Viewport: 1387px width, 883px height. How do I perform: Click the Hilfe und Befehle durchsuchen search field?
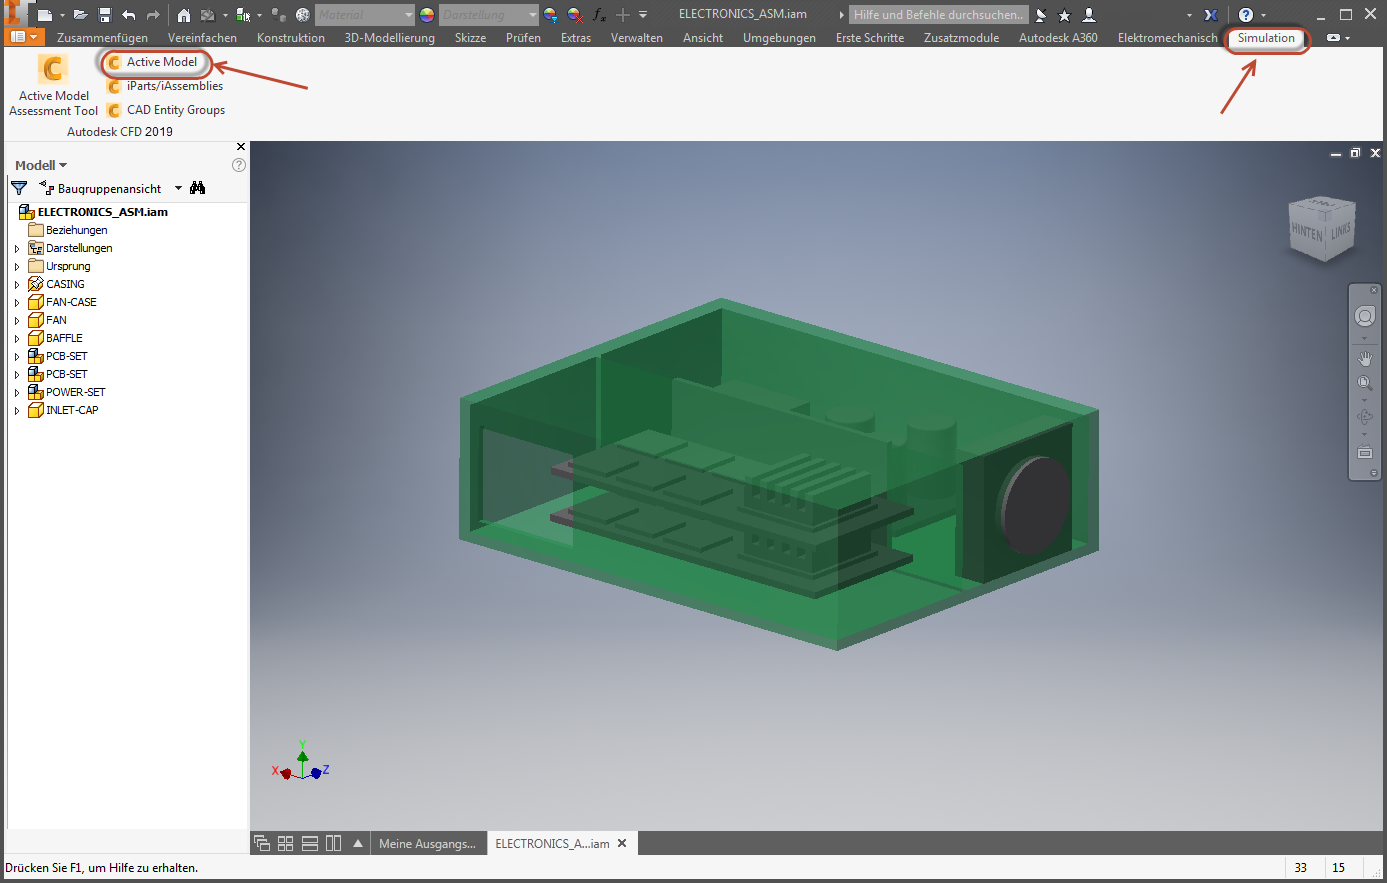pyautogui.click(x=938, y=15)
